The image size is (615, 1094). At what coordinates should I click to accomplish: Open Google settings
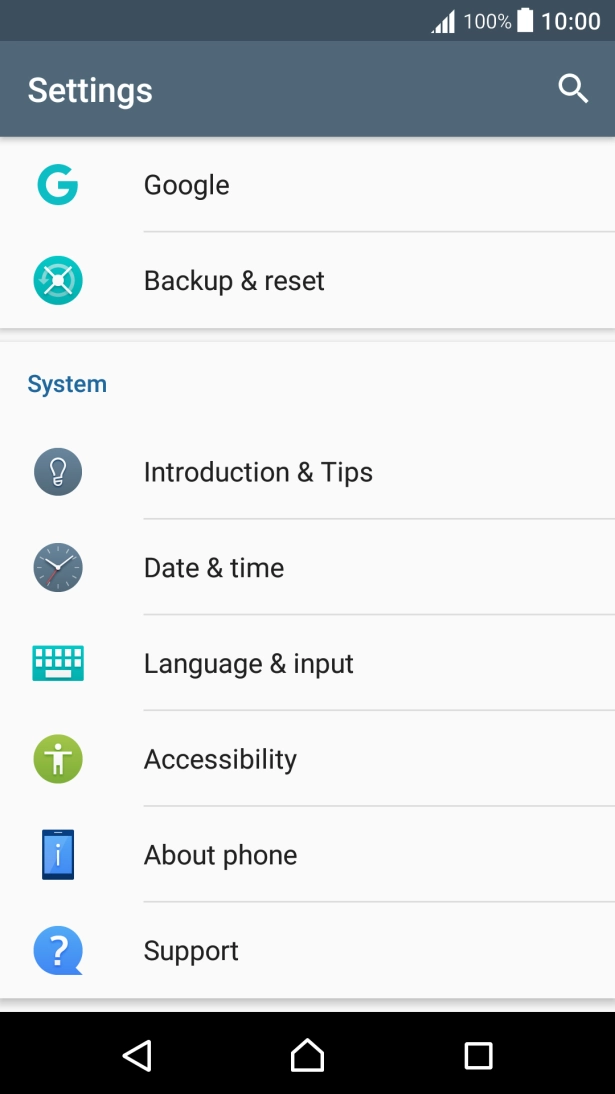(x=187, y=185)
